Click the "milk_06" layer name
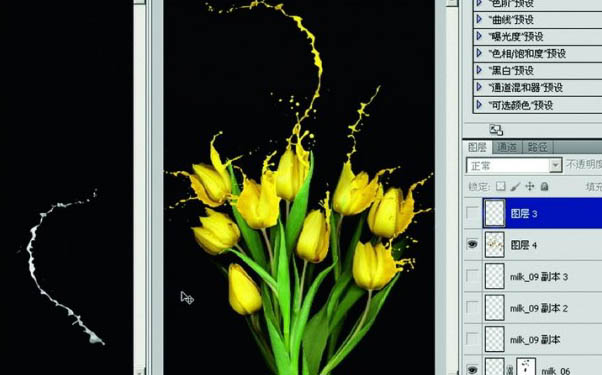 (556, 371)
